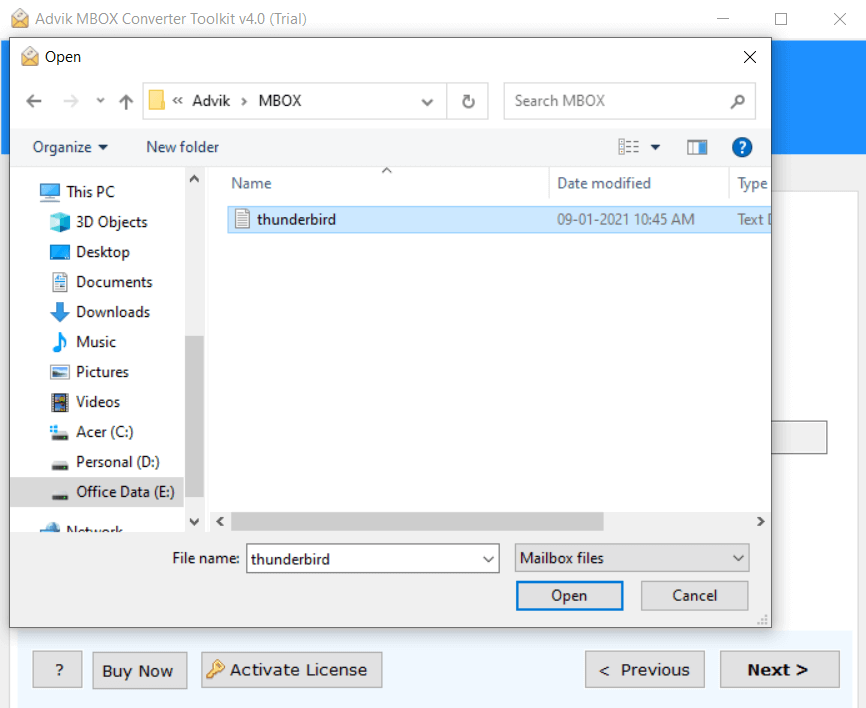Expand the address bar history dropdown
Image resolution: width=866 pixels, height=708 pixels.
coord(427,102)
